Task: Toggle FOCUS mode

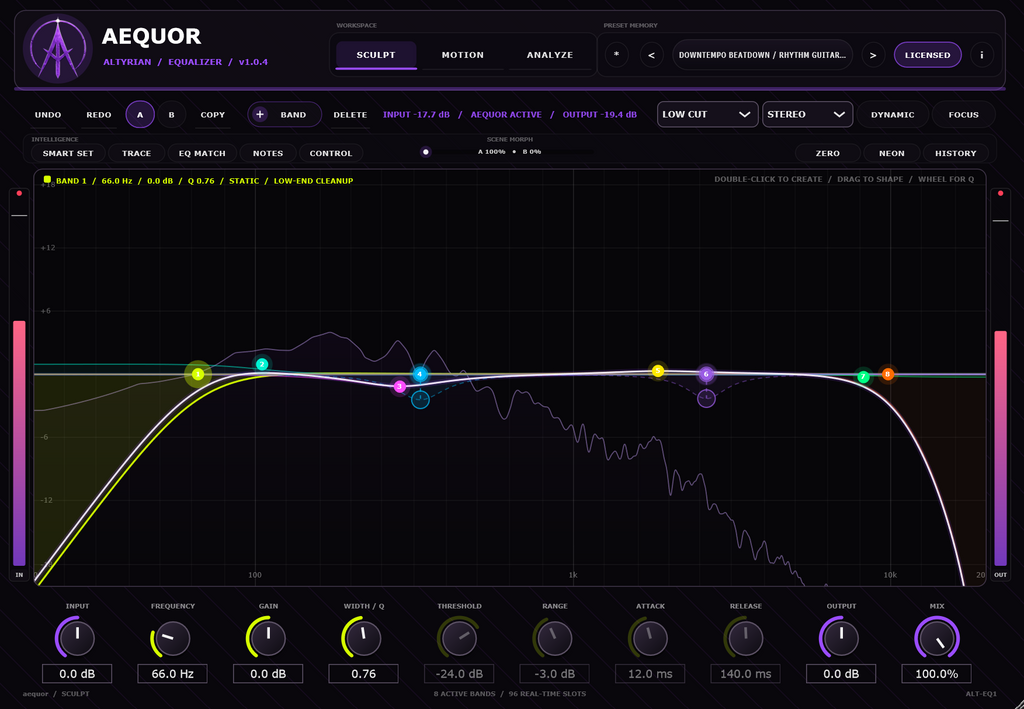Action: click(x=963, y=114)
